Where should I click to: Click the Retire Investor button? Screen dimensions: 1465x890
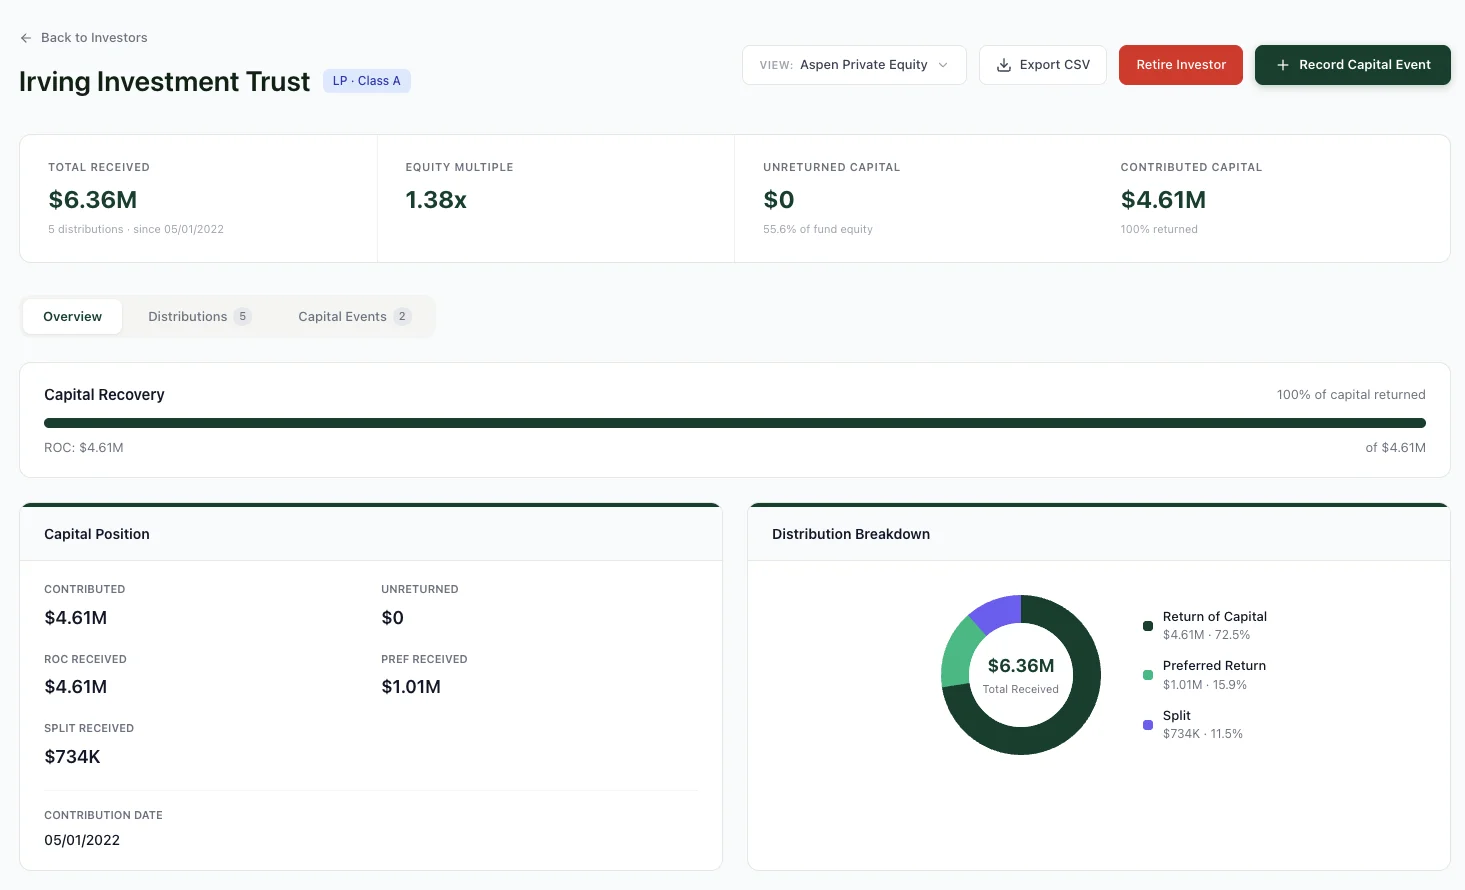pos(1181,64)
